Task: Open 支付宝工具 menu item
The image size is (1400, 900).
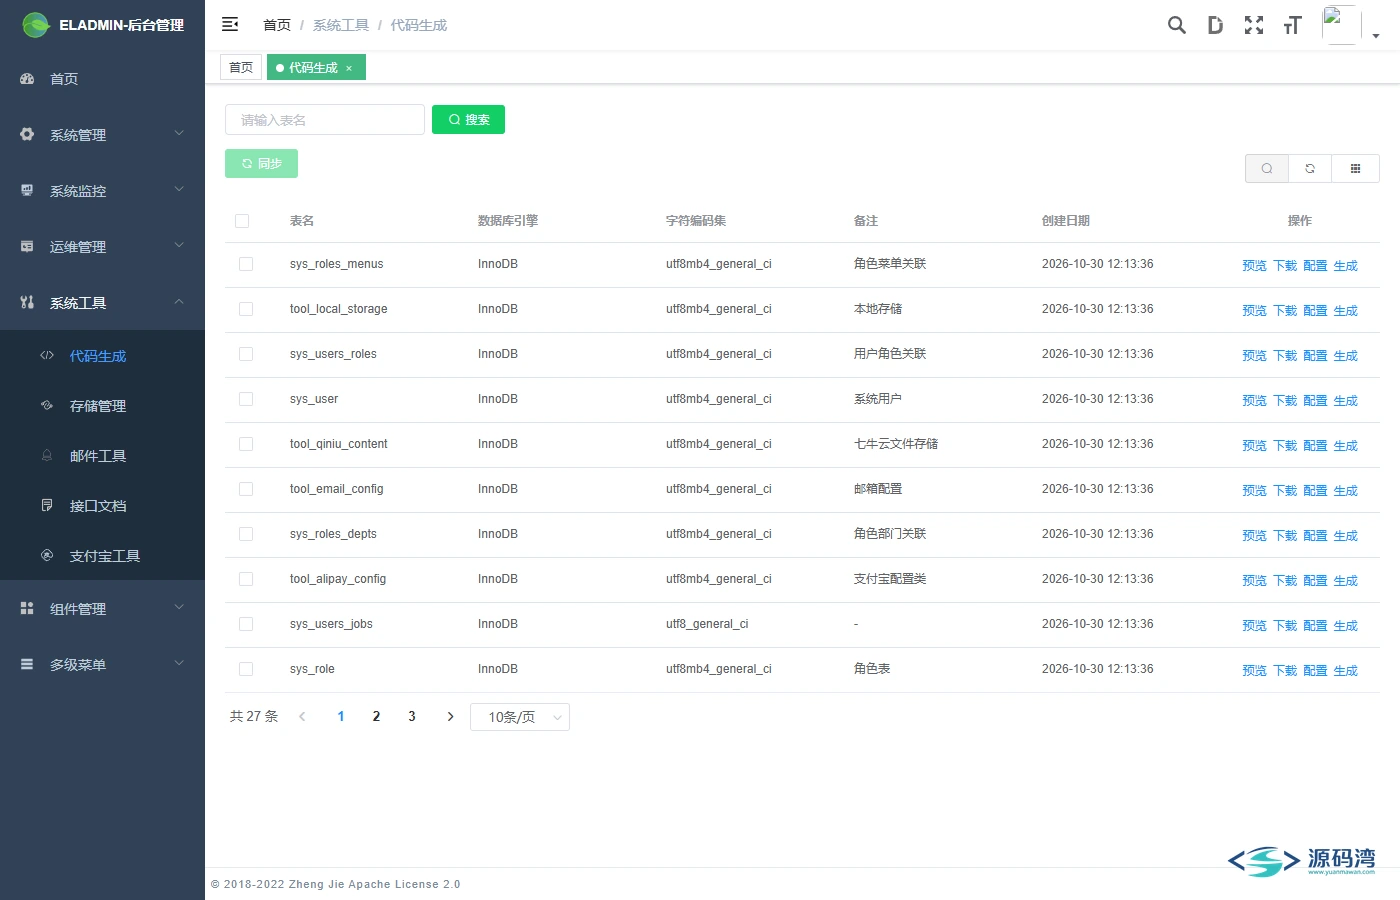Action: [x=102, y=556]
